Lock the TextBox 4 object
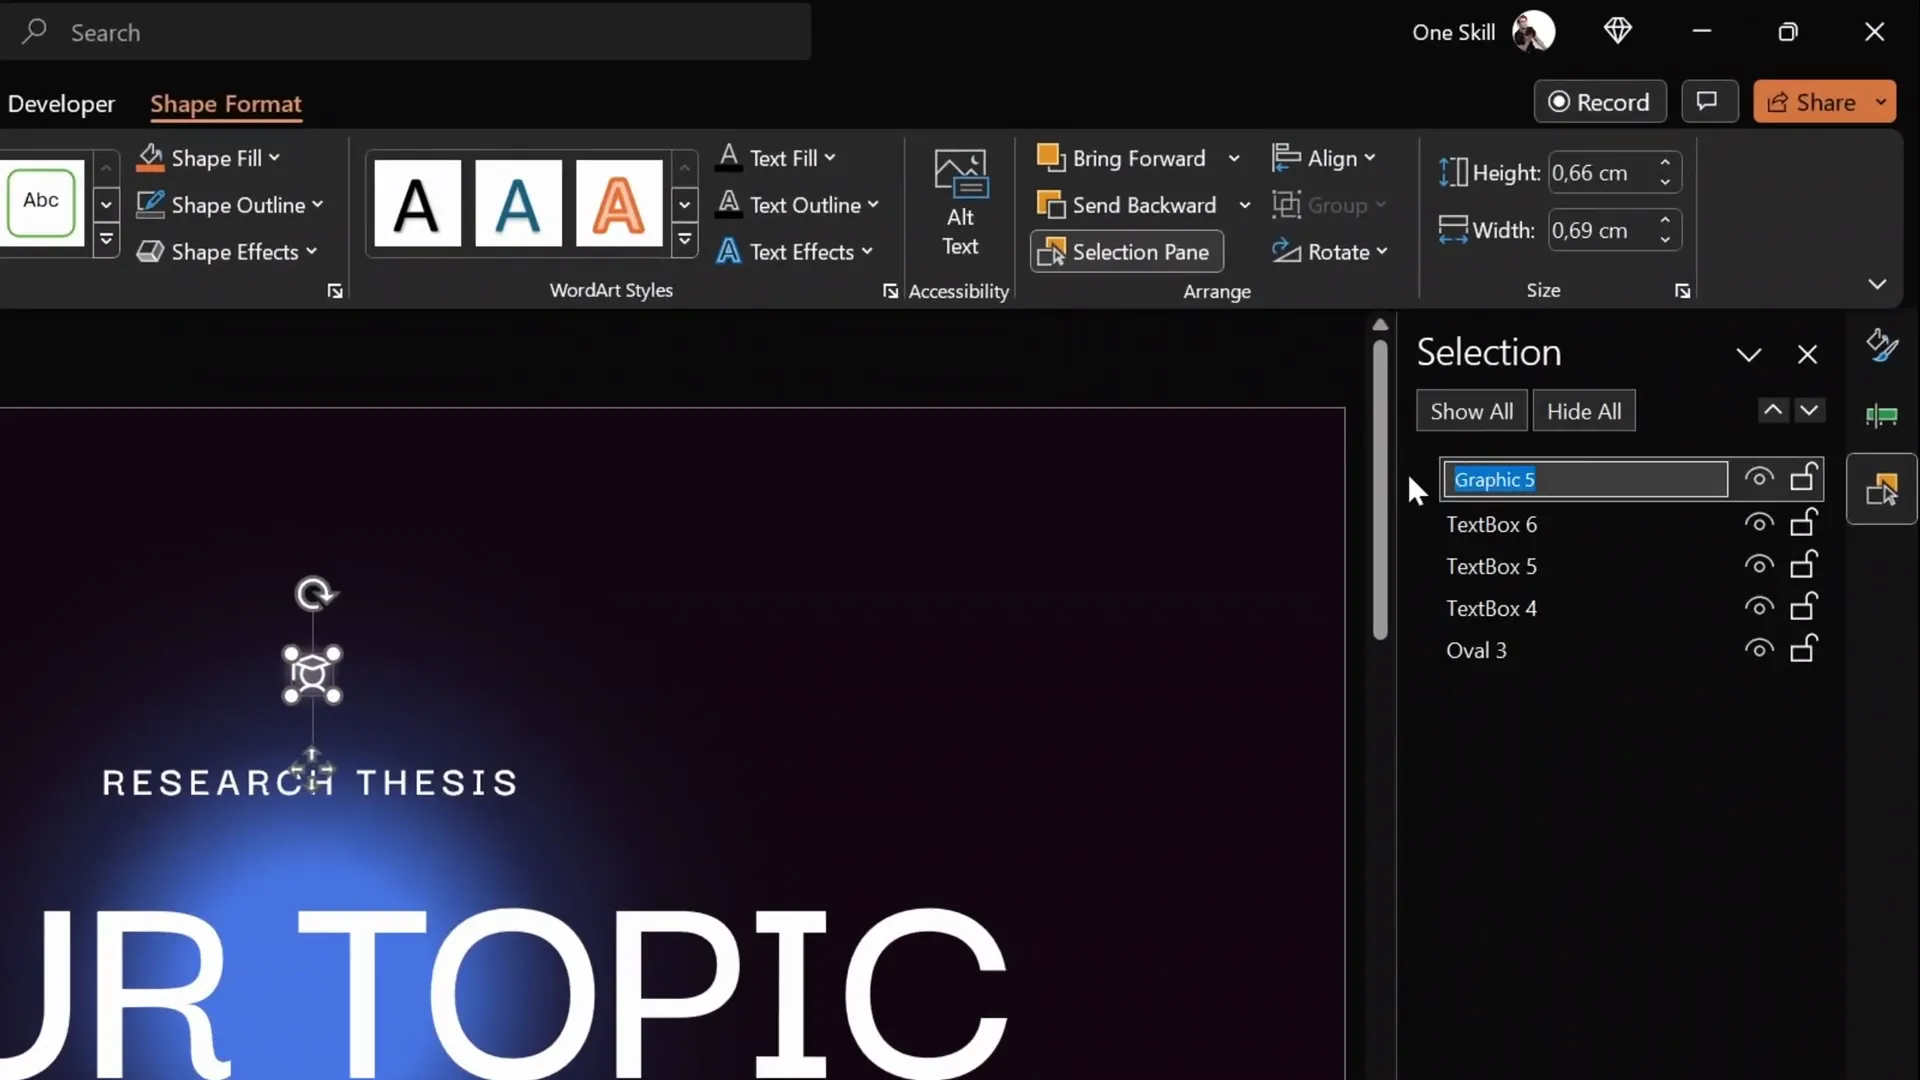The height and width of the screenshot is (1080, 1920). pyautogui.click(x=1804, y=605)
